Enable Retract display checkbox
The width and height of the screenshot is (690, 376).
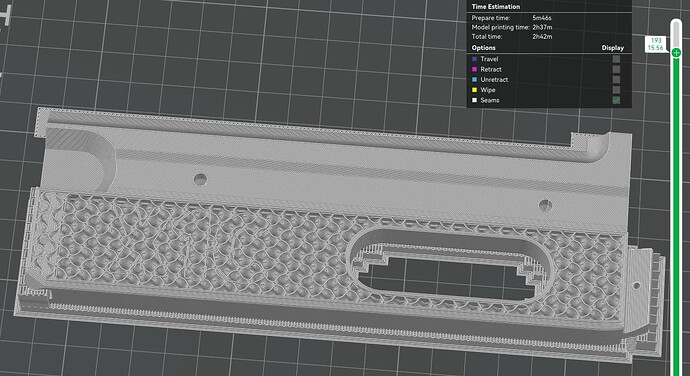point(616,70)
